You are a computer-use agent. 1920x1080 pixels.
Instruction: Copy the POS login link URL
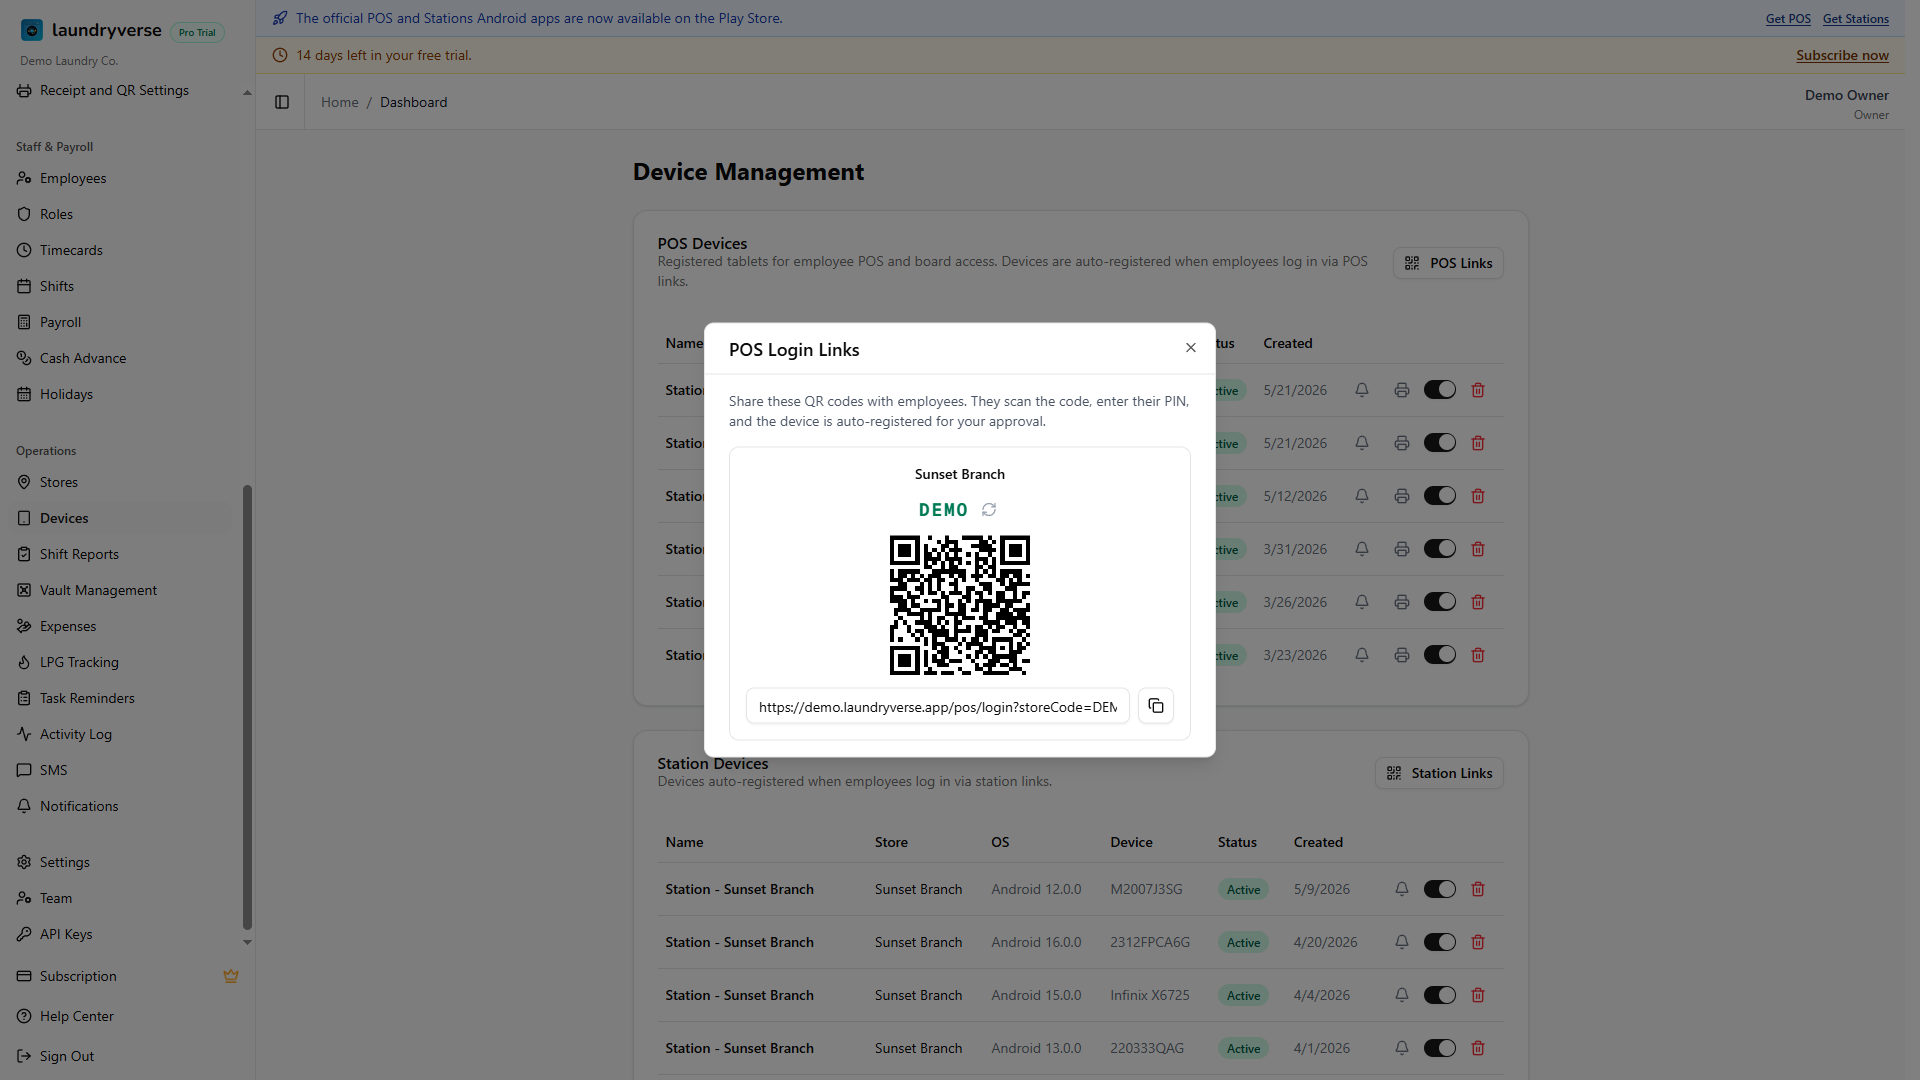tap(1156, 706)
